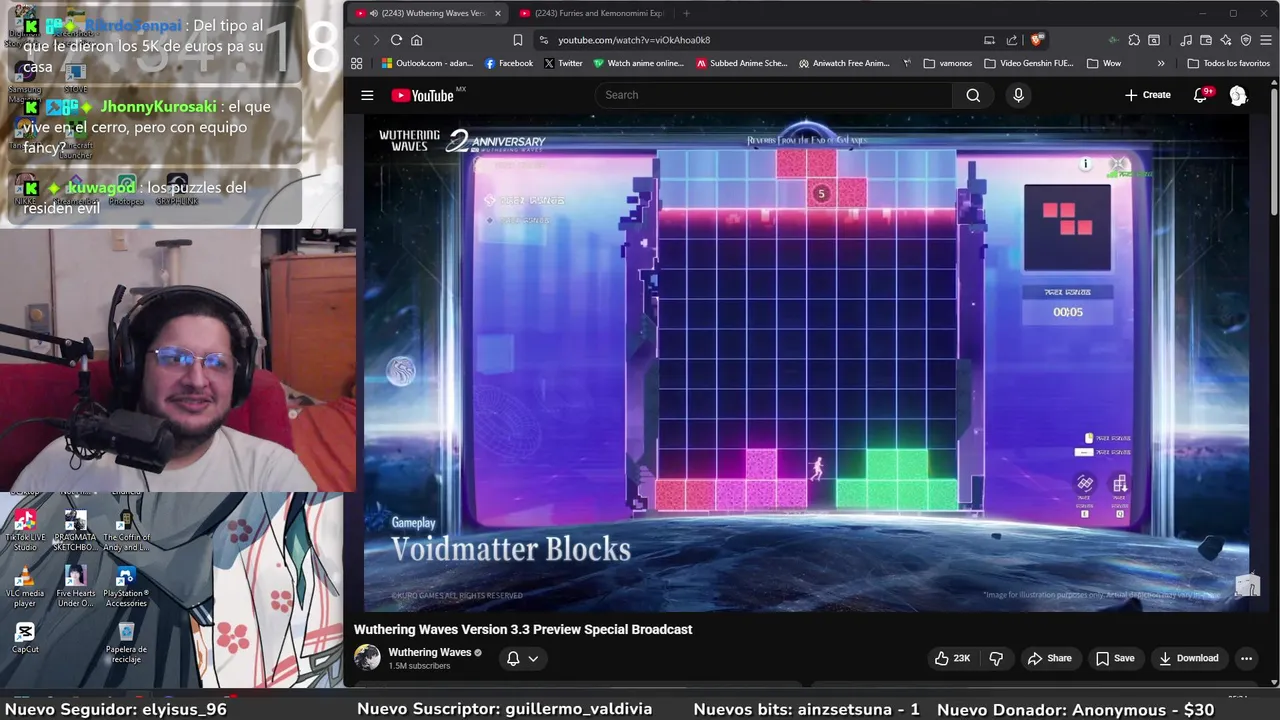The image size is (1280, 720).
Task: Open Leo AI sparkle icon in toolbar
Action: (1226, 40)
